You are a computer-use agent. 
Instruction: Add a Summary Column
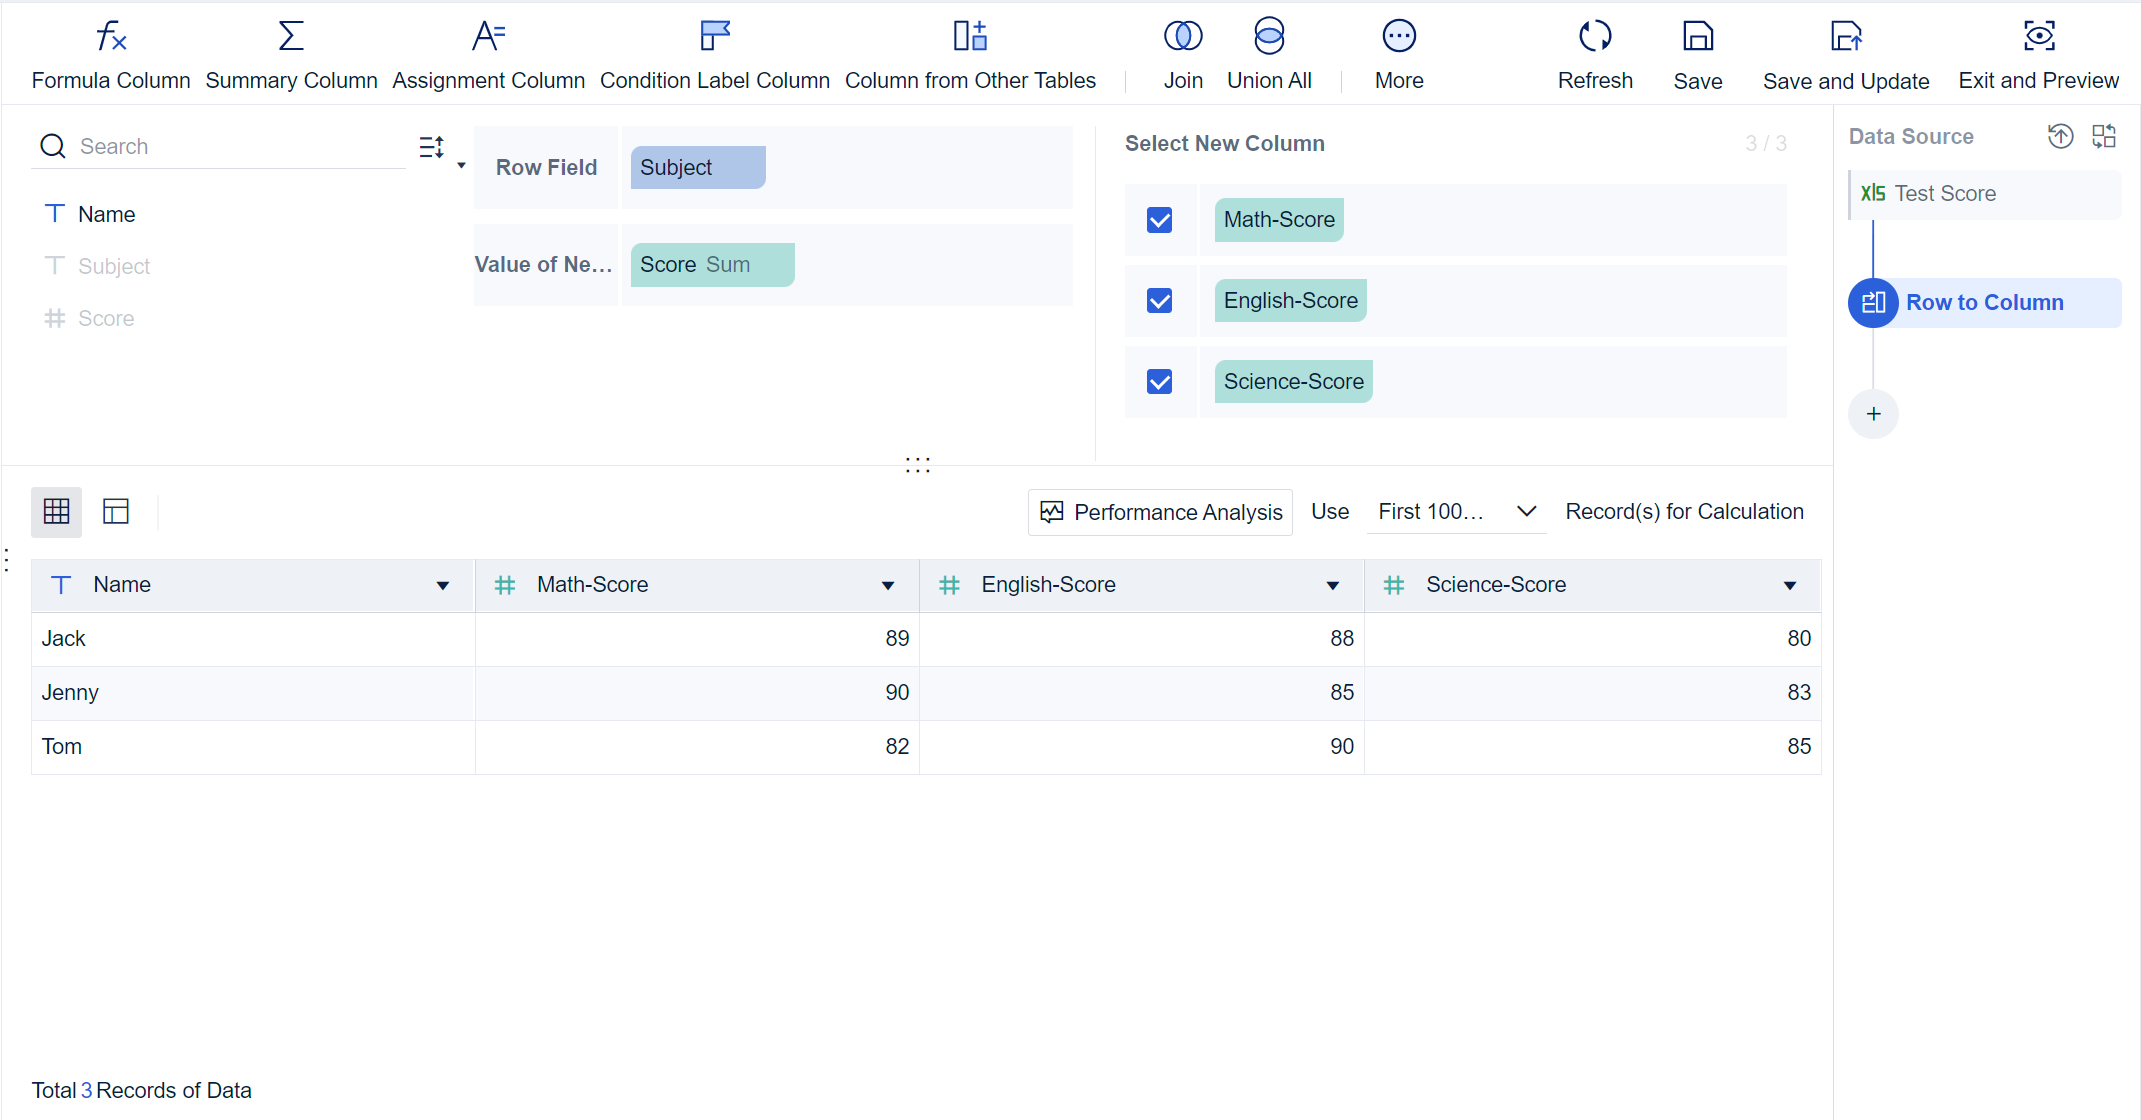click(291, 56)
